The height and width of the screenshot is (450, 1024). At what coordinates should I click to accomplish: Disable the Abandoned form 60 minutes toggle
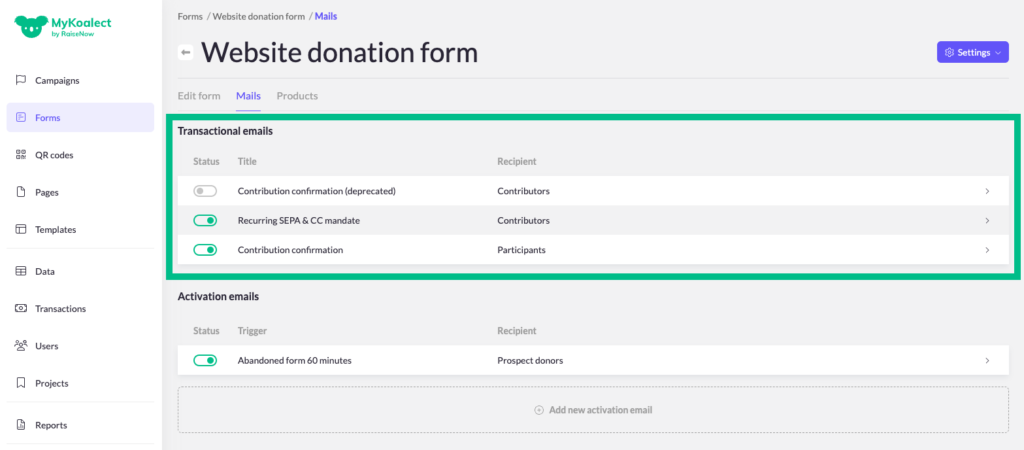[x=205, y=360]
